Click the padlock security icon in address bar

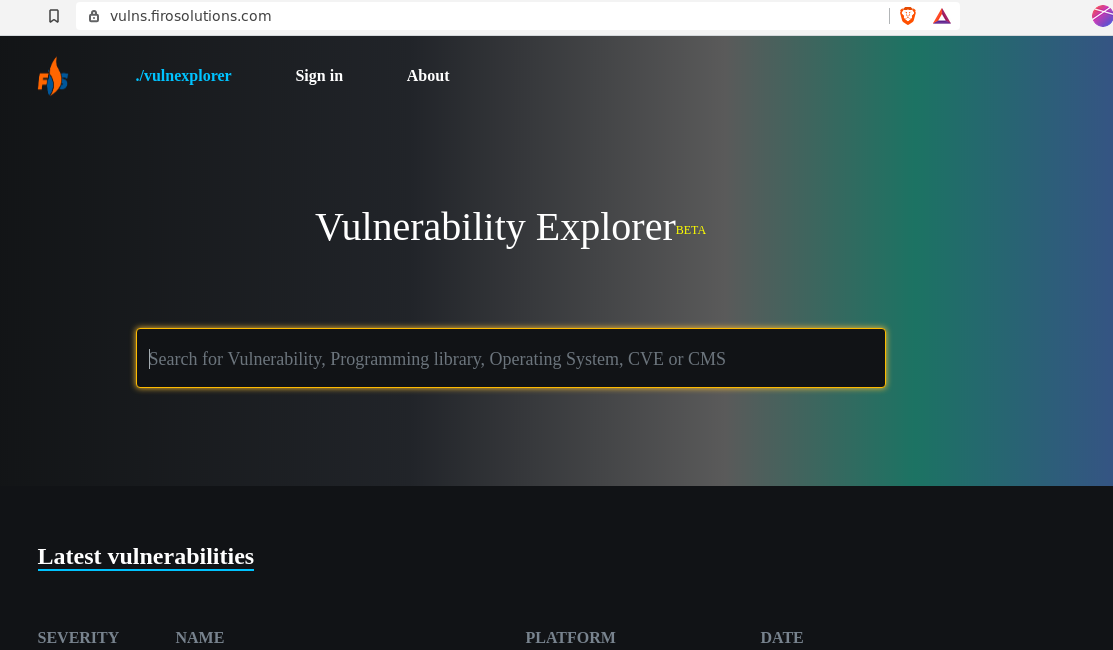tap(93, 16)
